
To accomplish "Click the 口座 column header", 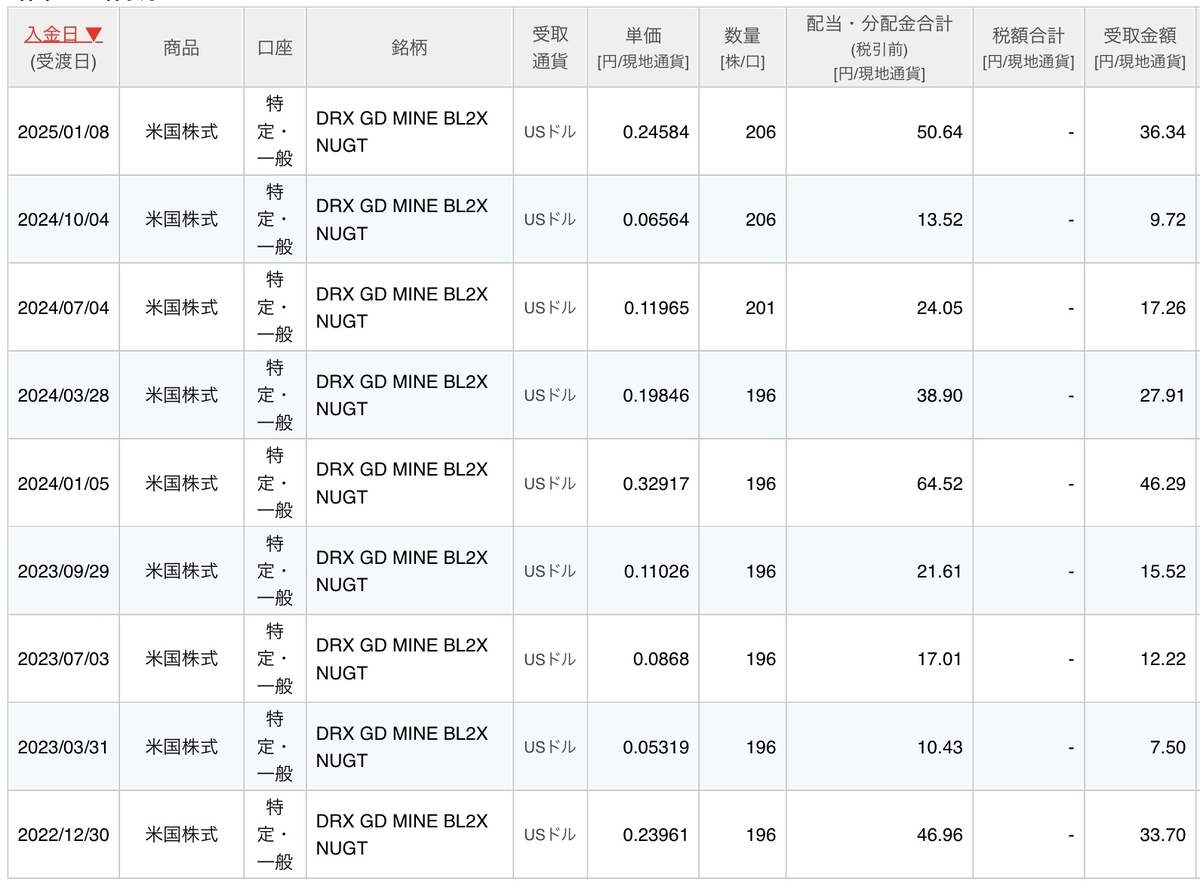I will pos(275,48).
